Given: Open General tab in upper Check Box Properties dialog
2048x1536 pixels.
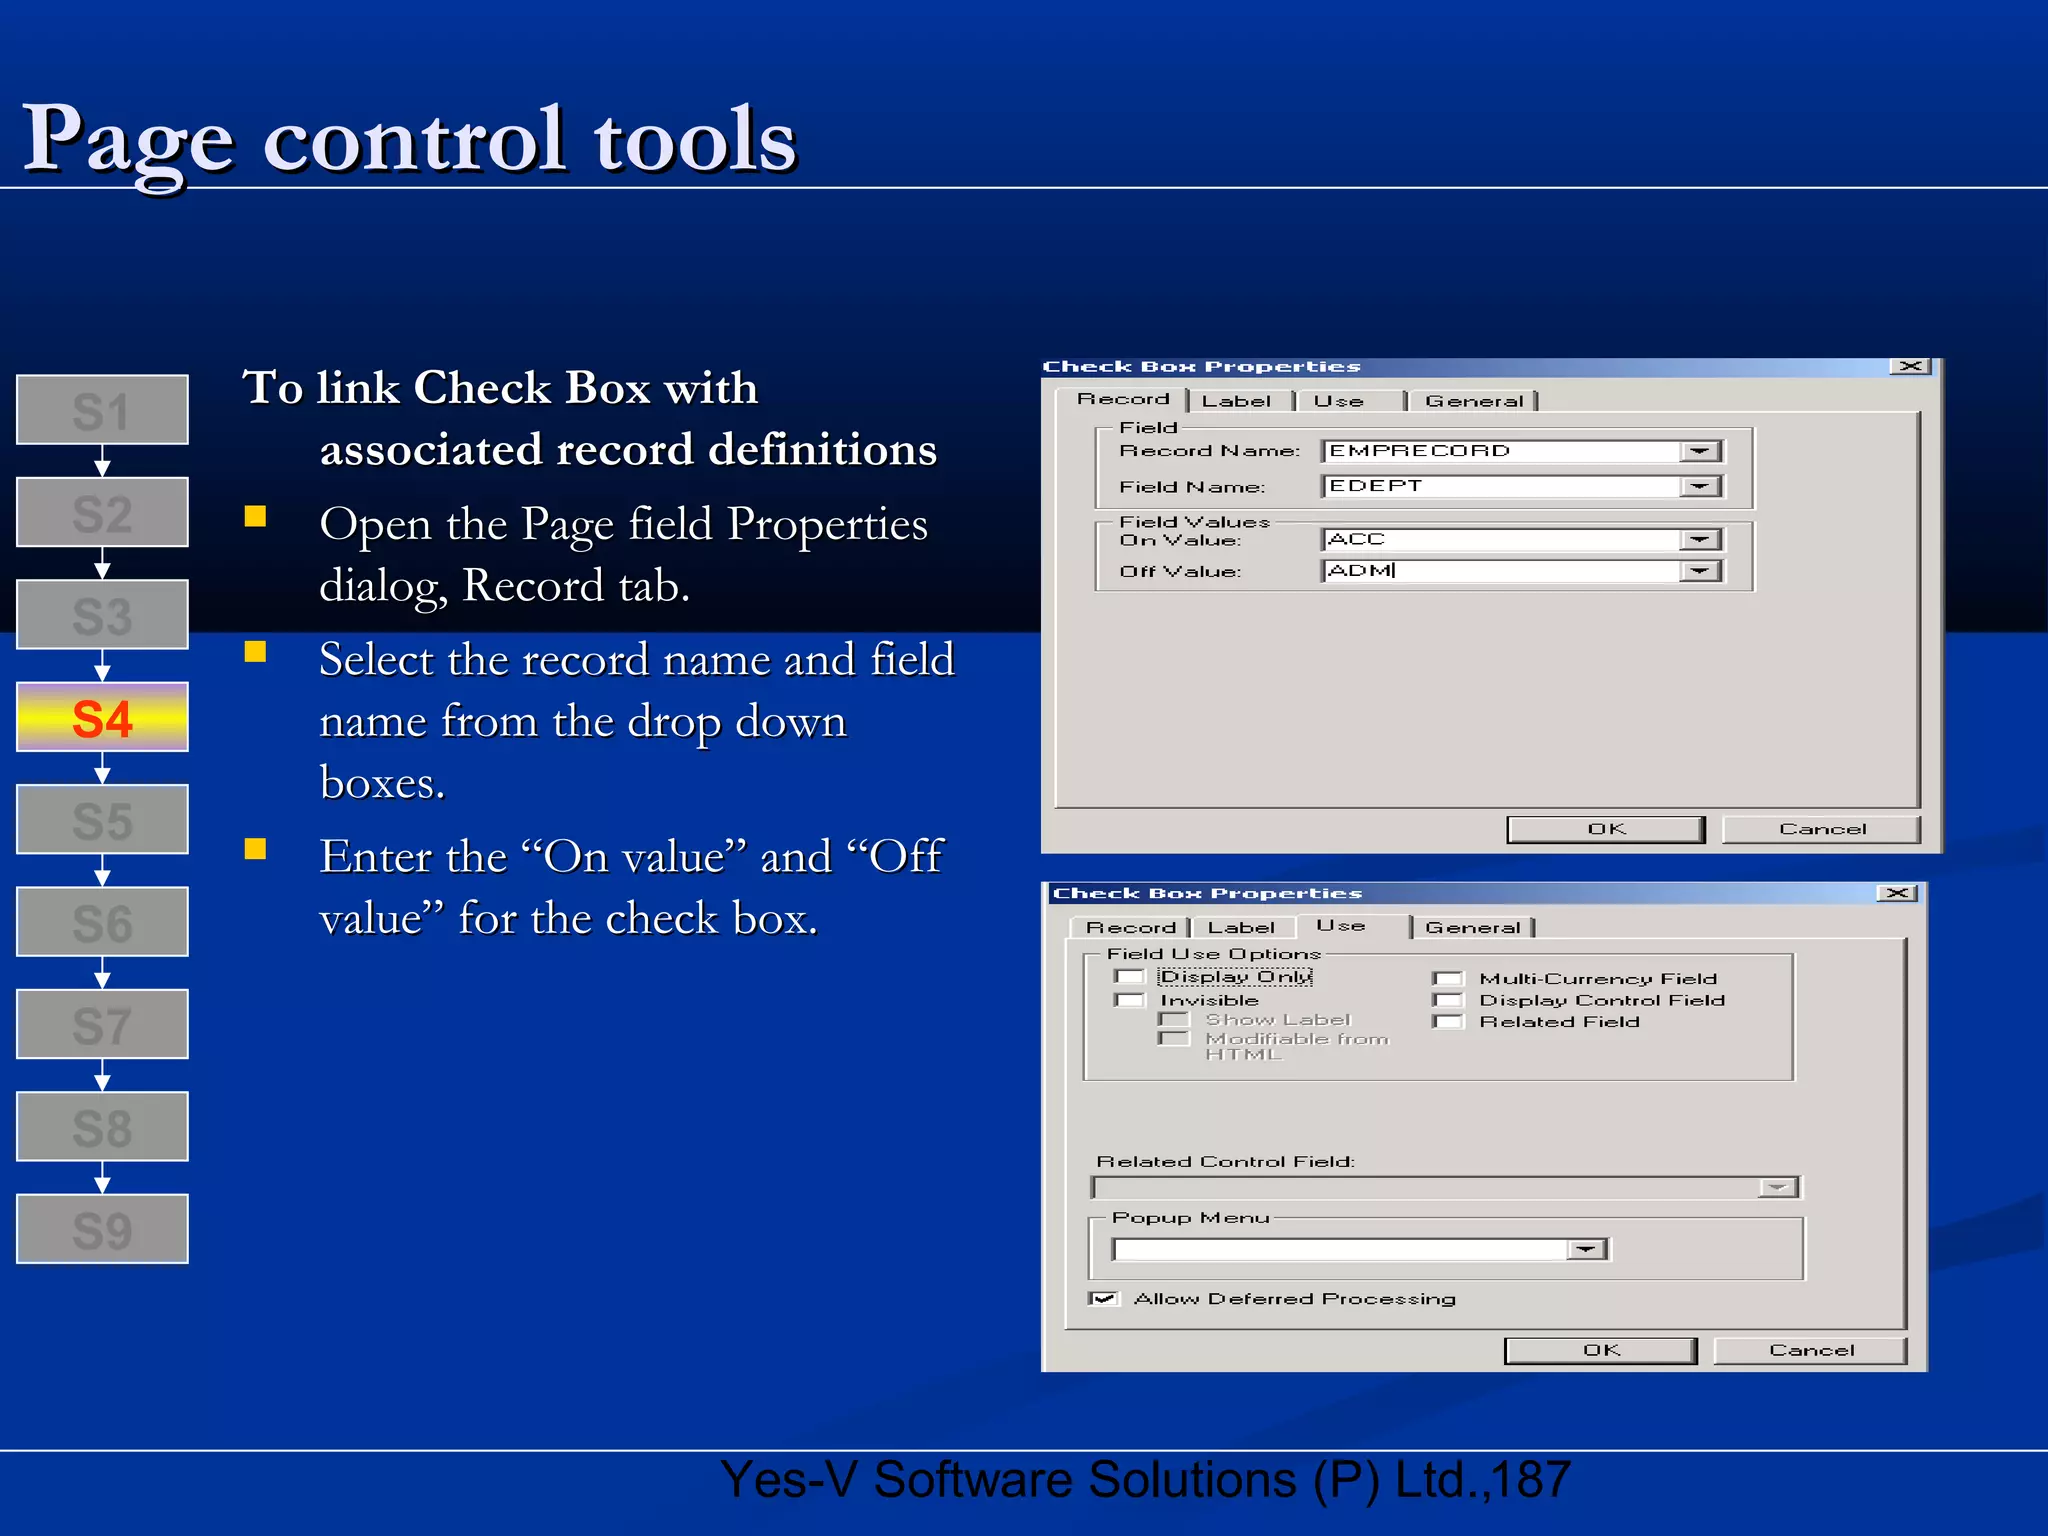Looking at the screenshot, I should click(1474, 401).
